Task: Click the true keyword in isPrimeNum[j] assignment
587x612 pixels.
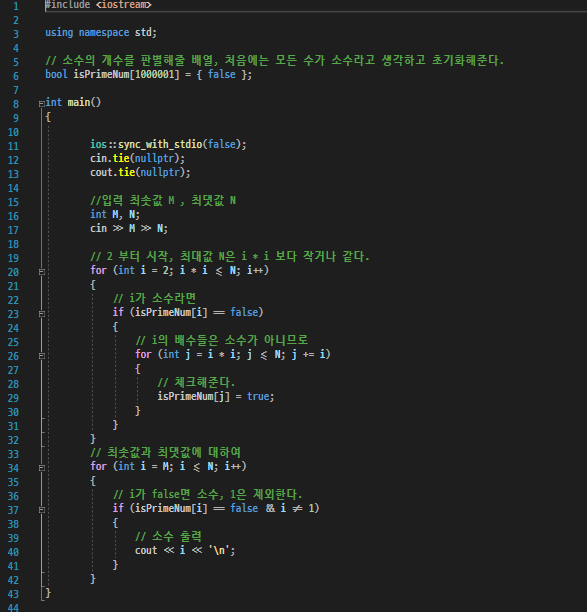Action: 258,397
